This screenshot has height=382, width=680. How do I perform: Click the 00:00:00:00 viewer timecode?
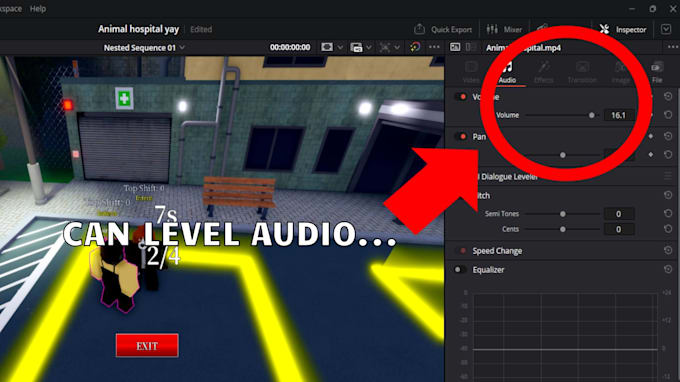click(290, 47)
